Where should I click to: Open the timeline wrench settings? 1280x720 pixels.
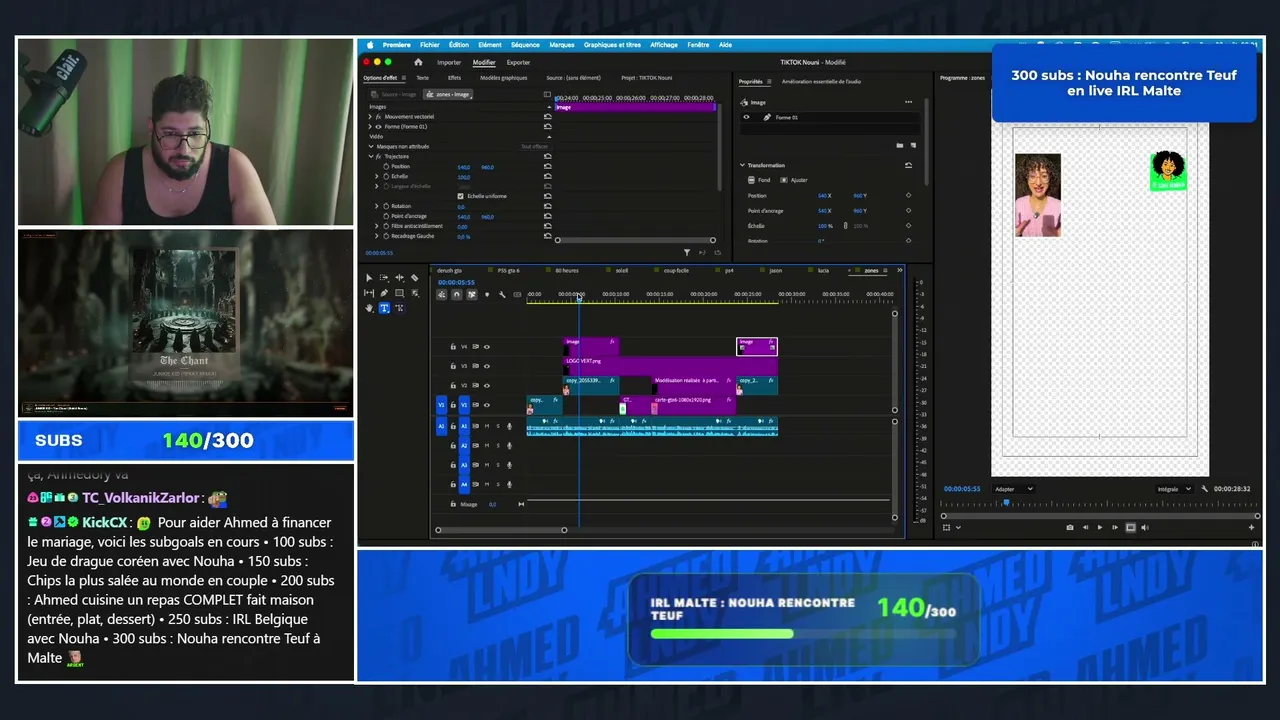(x=502, y=295)
